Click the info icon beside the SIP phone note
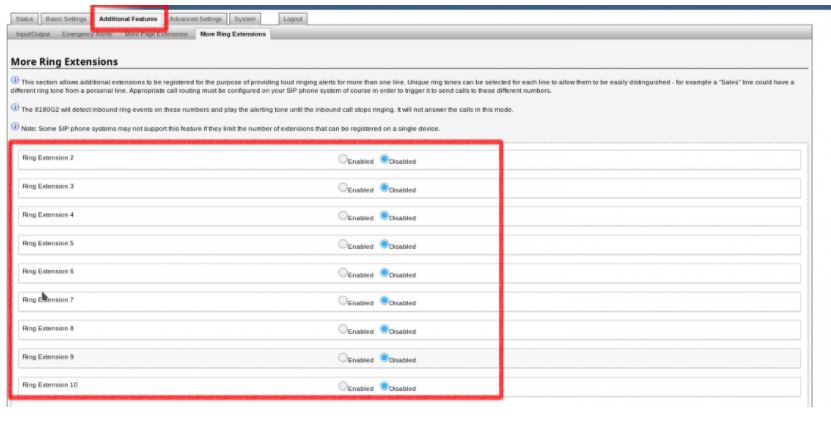This screenshot has width=831, height=421. coord(15,127)
